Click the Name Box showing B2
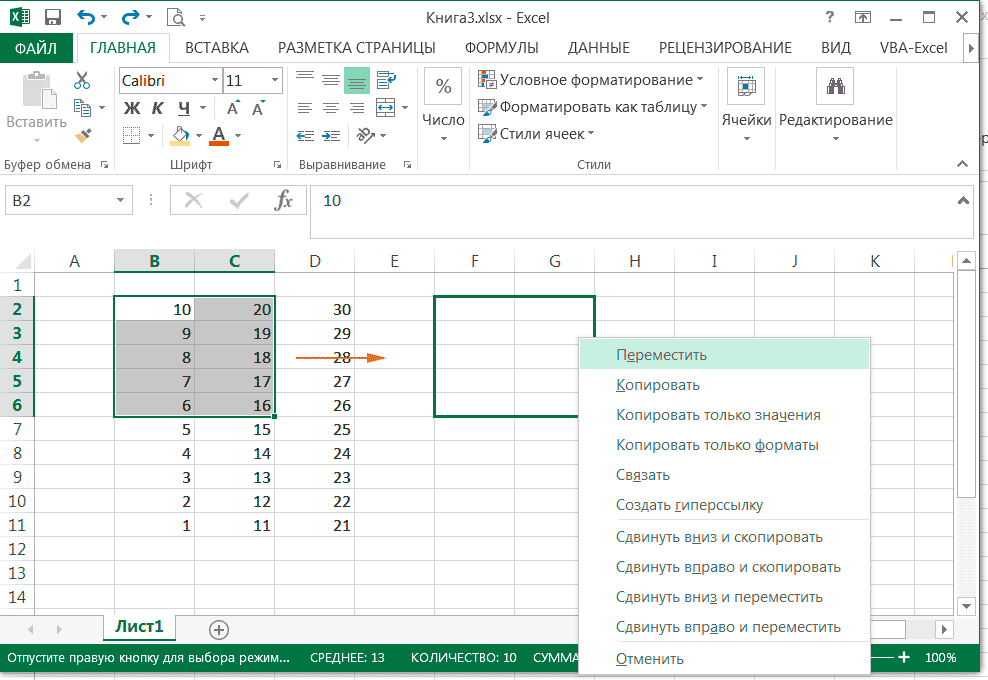The height and width of the screenshot is (680, 988). click(58, 201)
